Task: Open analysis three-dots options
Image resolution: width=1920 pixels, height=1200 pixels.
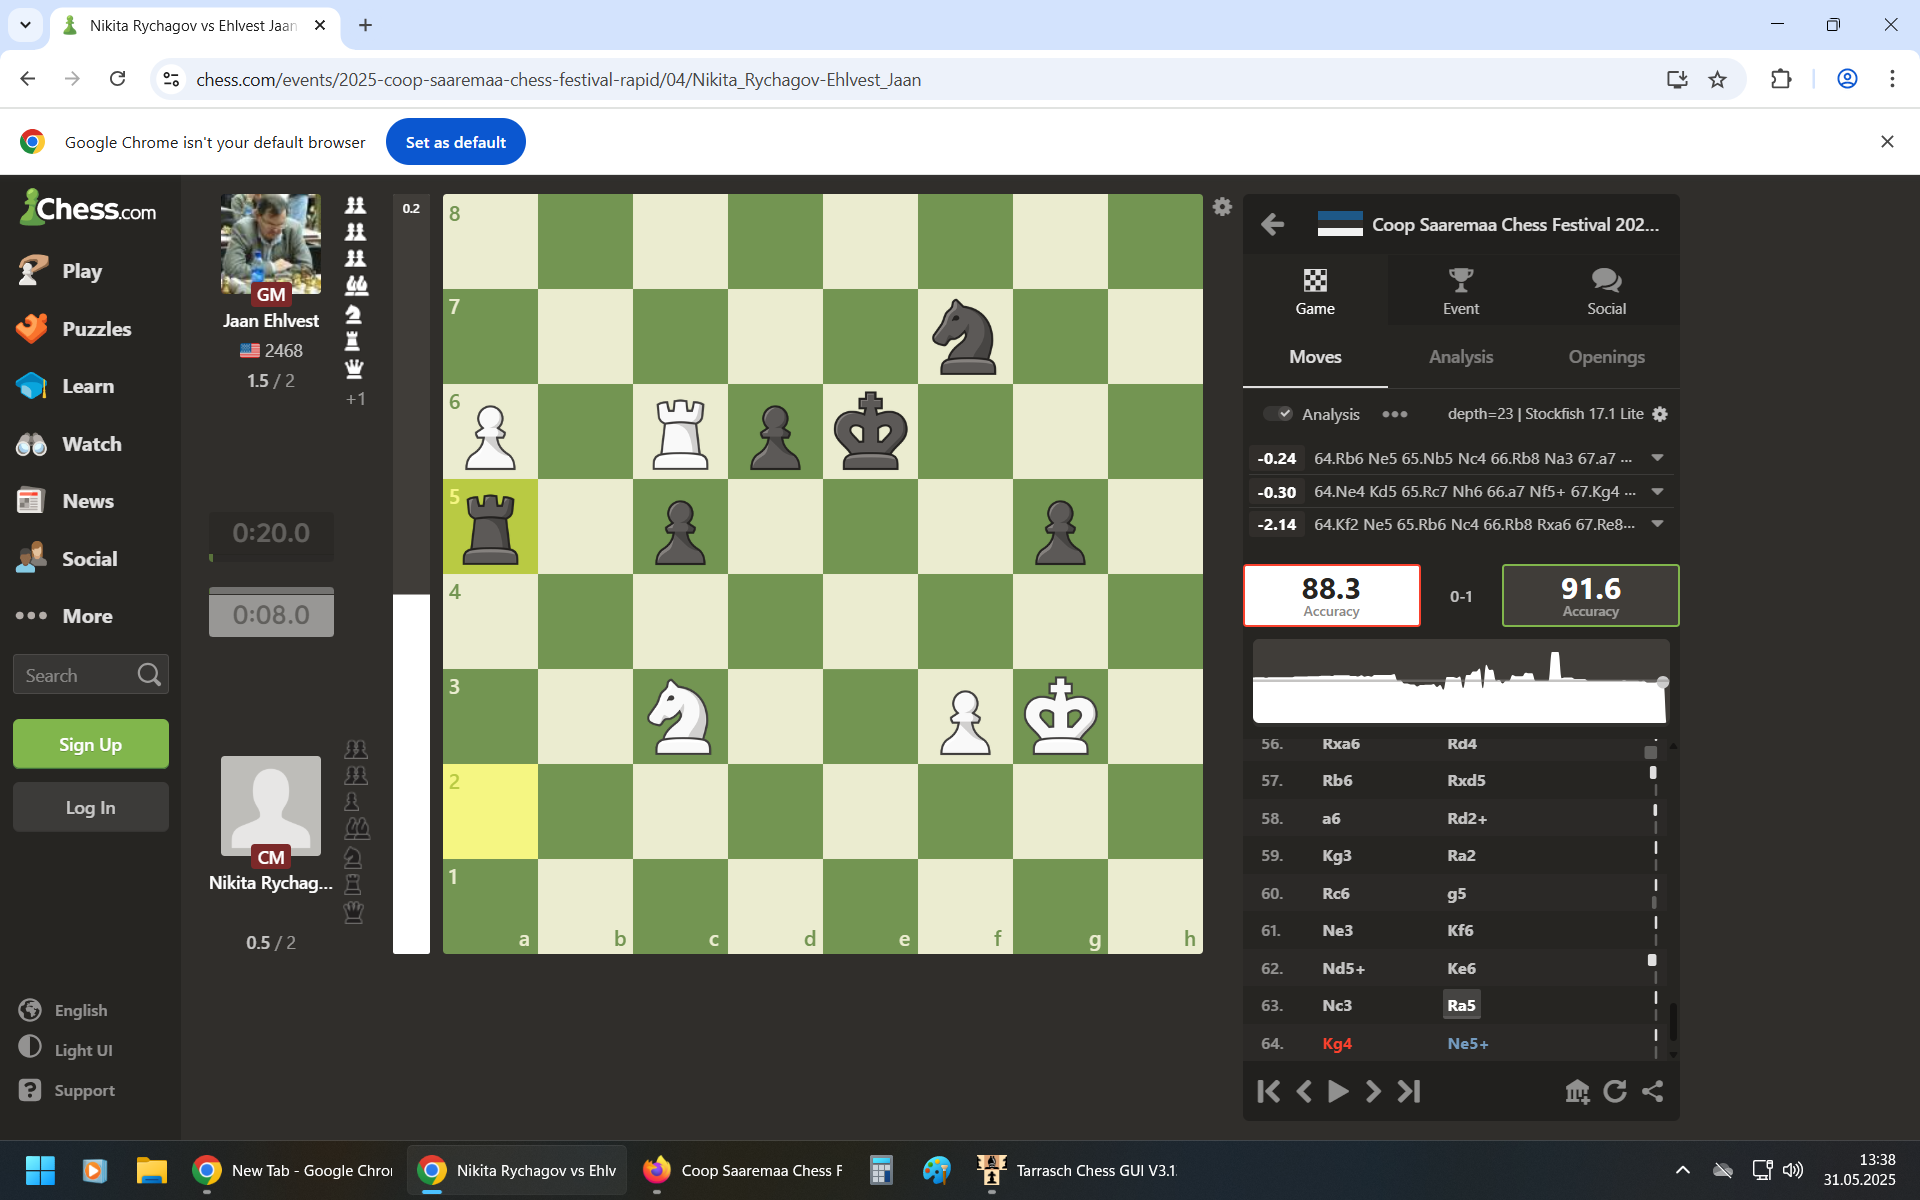Action: [x=1395, y=414]
